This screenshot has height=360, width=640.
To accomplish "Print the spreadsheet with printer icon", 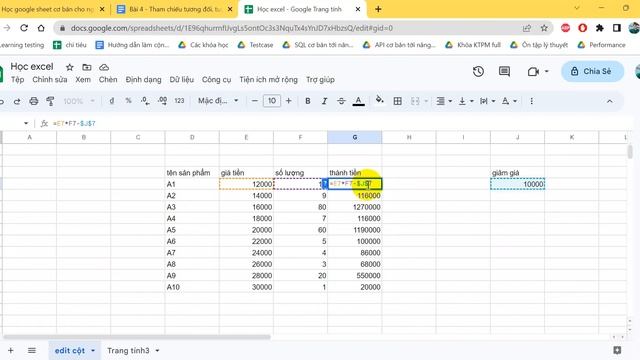I will [x=33, y=101].
